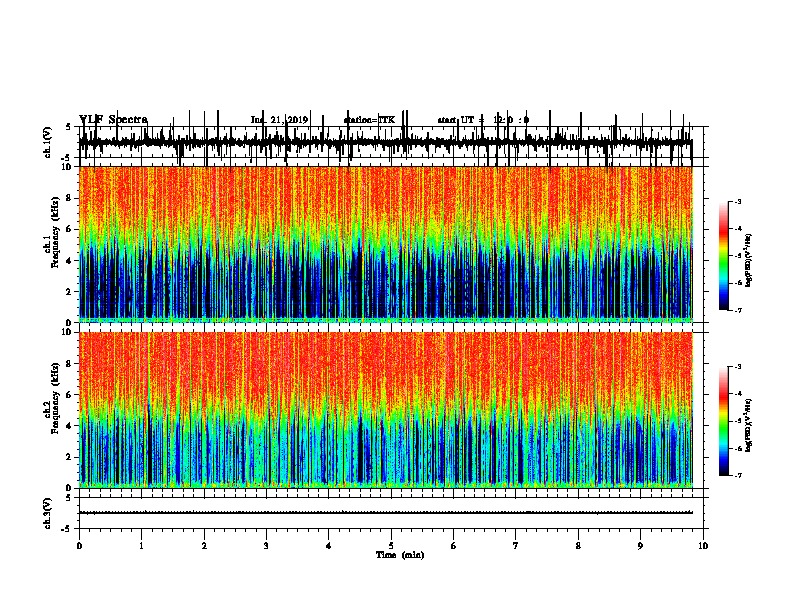Click the "7" minute tick on time axis
The image size is (792, 612).
516,546
